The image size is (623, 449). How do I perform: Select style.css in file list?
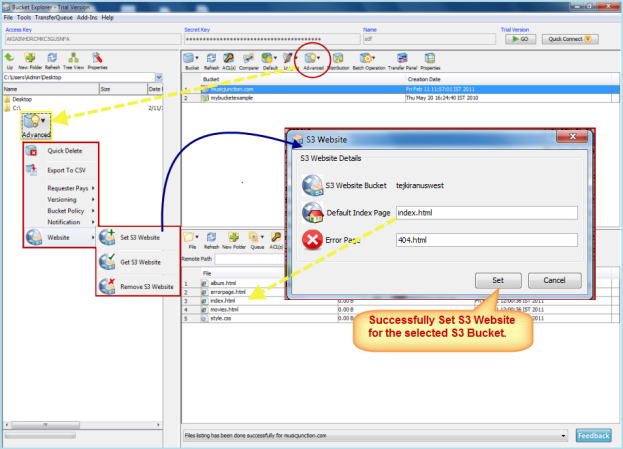[x=221, y=318]
